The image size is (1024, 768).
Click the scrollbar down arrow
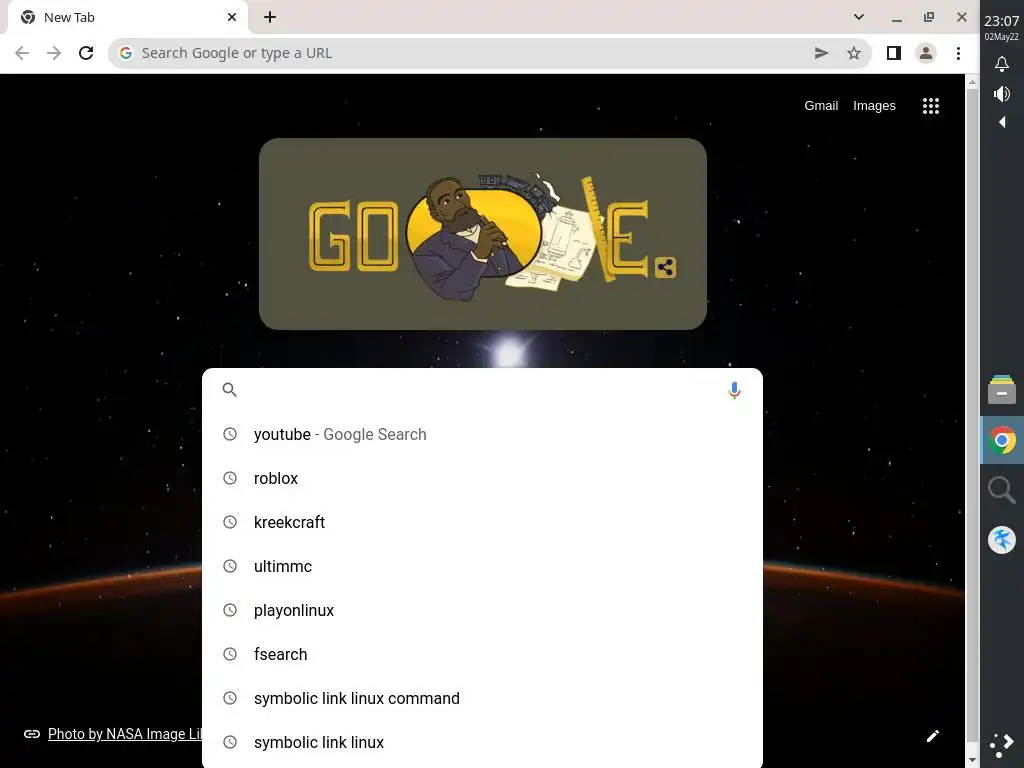coord(972,761)
